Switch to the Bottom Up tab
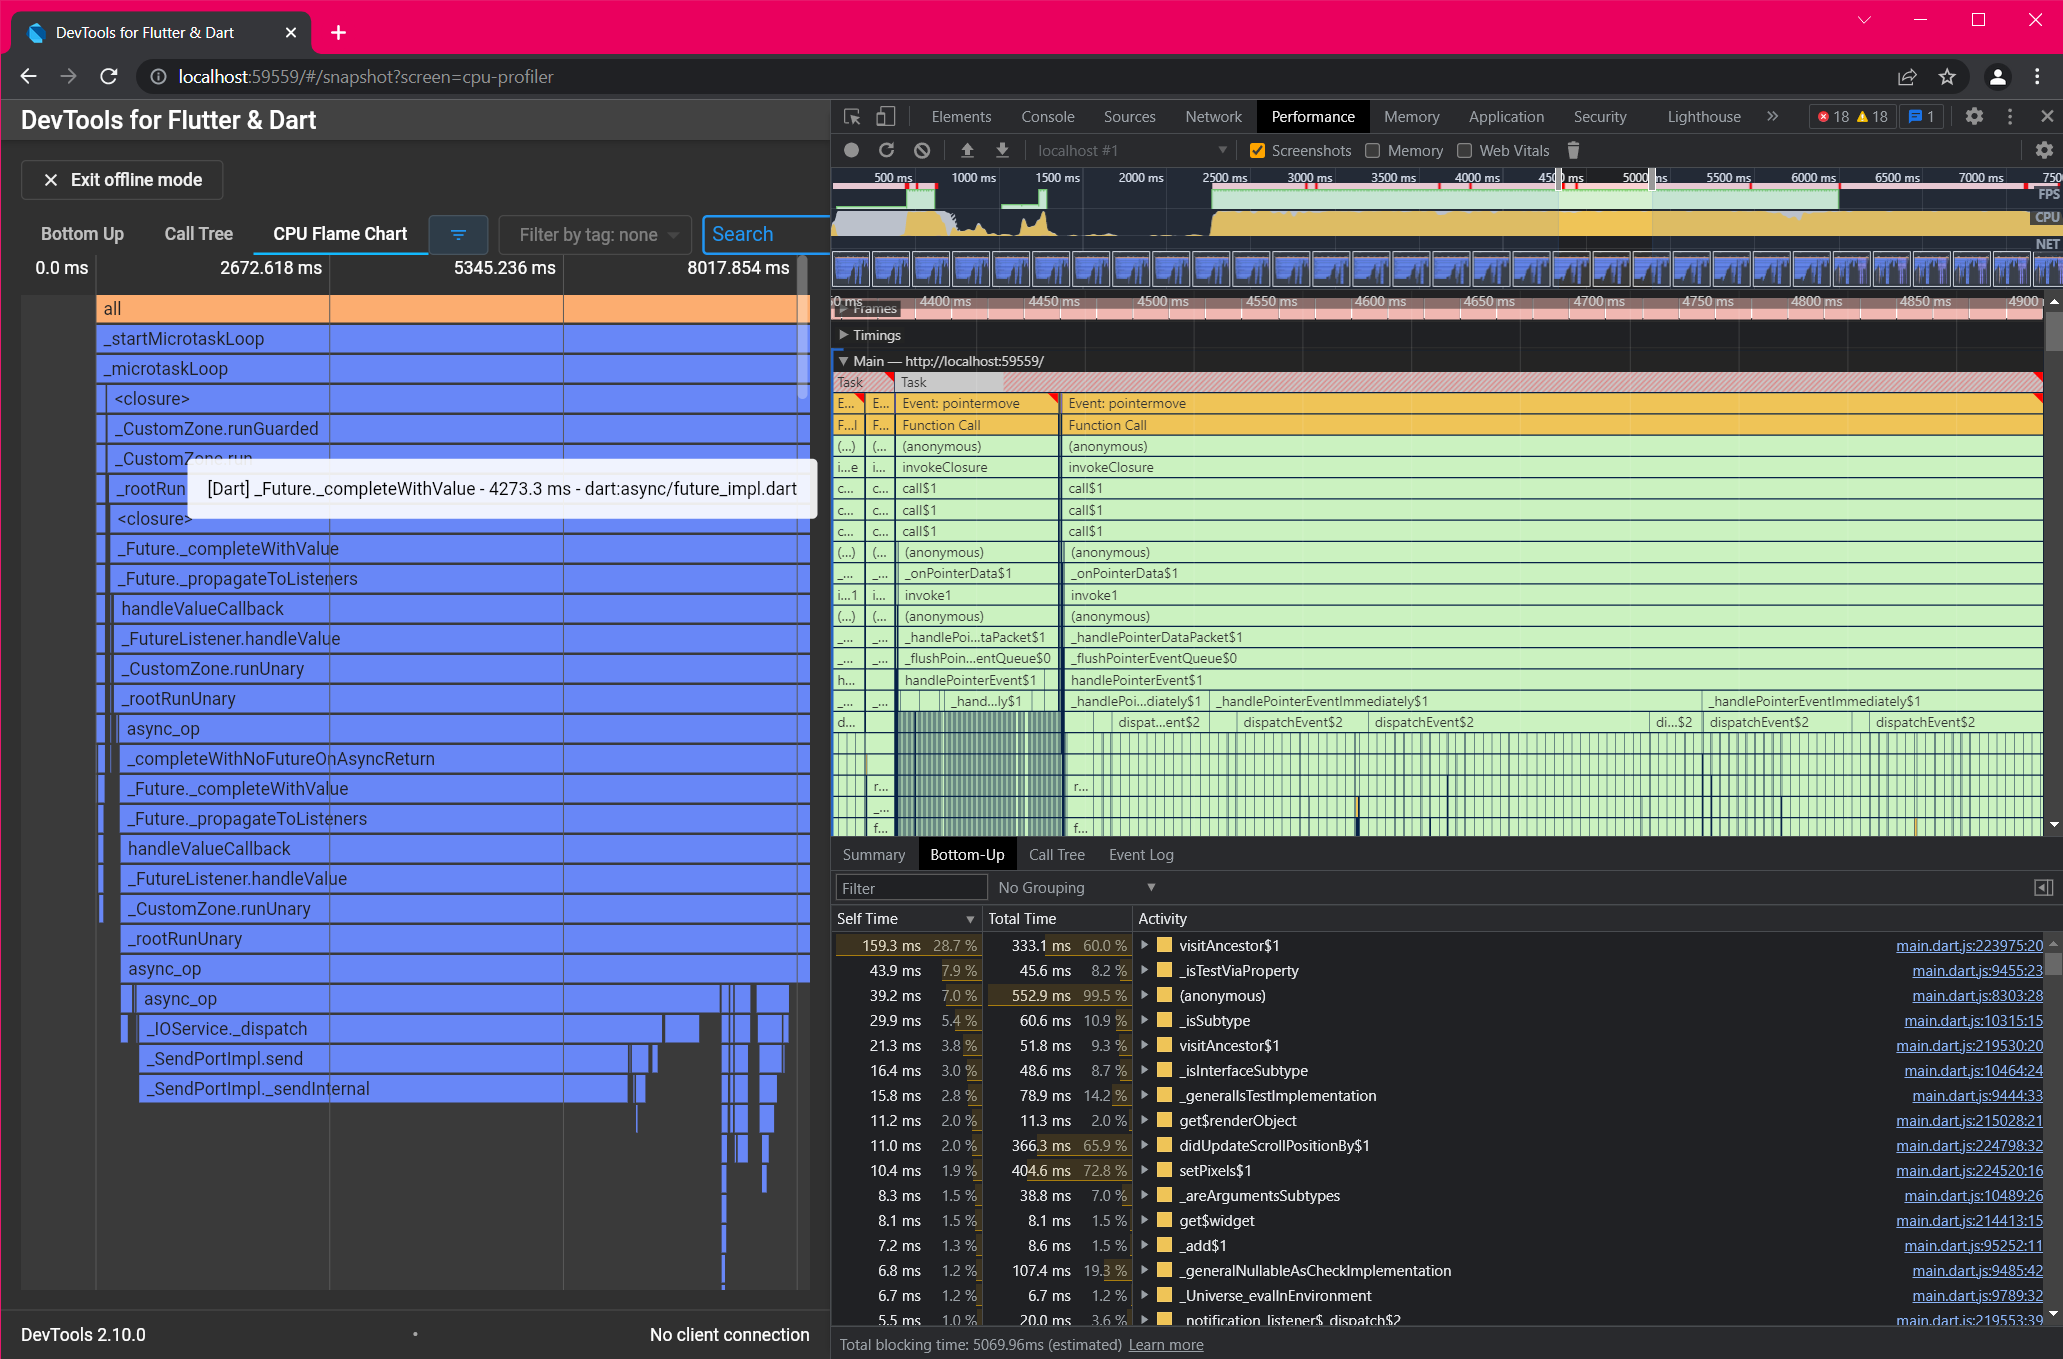The width and height of the screenshot is (2063, 1359). [82, 234]
